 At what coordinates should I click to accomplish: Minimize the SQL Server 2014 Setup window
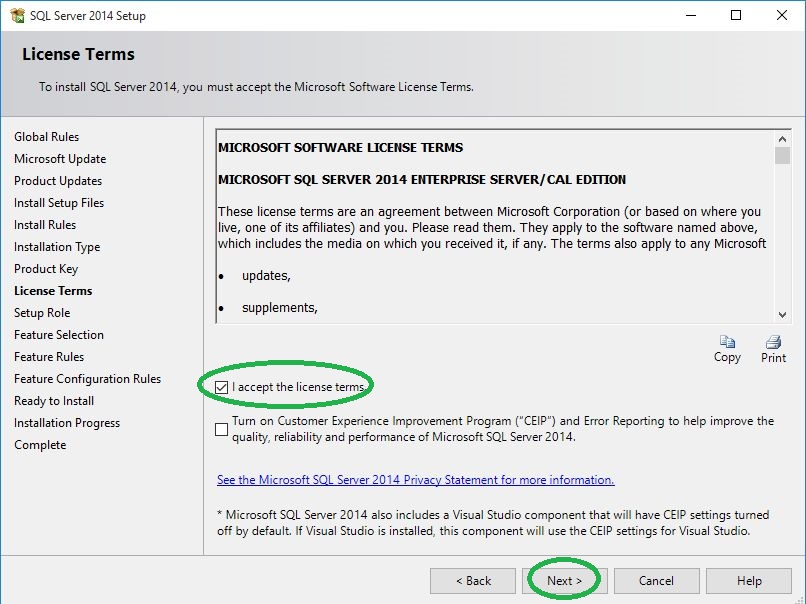click(691, 15)
